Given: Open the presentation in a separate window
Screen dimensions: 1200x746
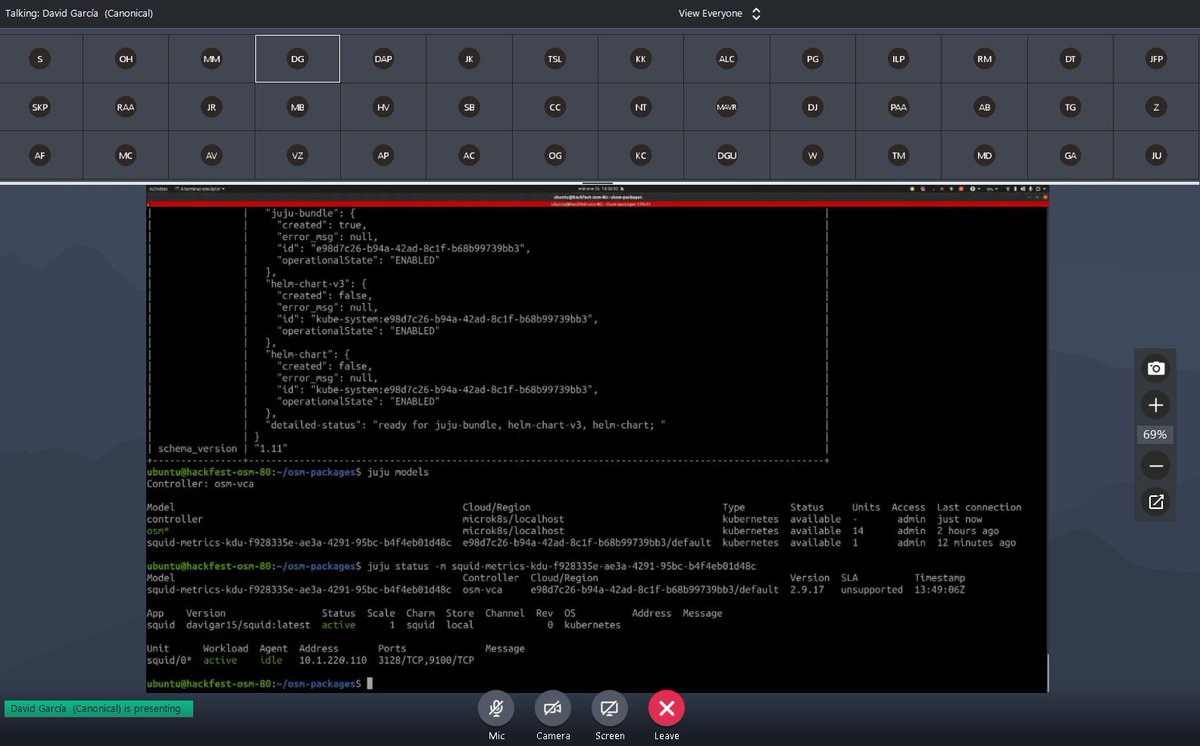Looking at the screenshot, I should tap(1155, 503).
